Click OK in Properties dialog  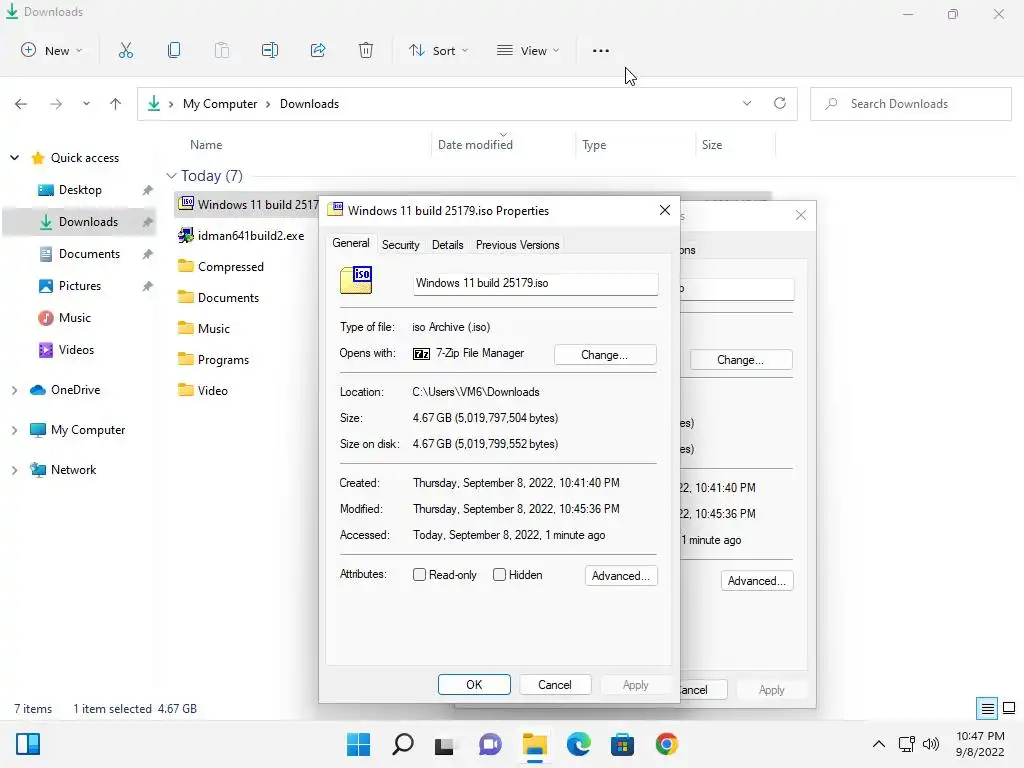[x=474, y=684]
